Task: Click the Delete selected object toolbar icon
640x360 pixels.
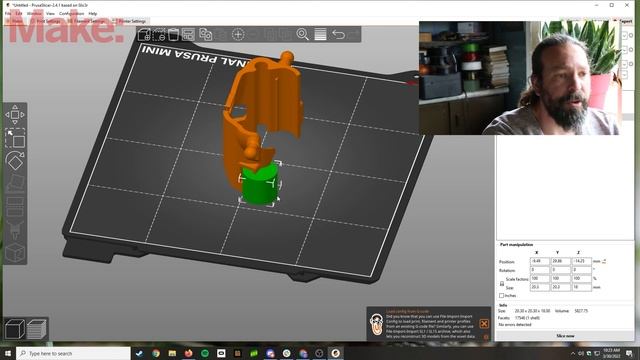Action: click(x=159, y=34)
